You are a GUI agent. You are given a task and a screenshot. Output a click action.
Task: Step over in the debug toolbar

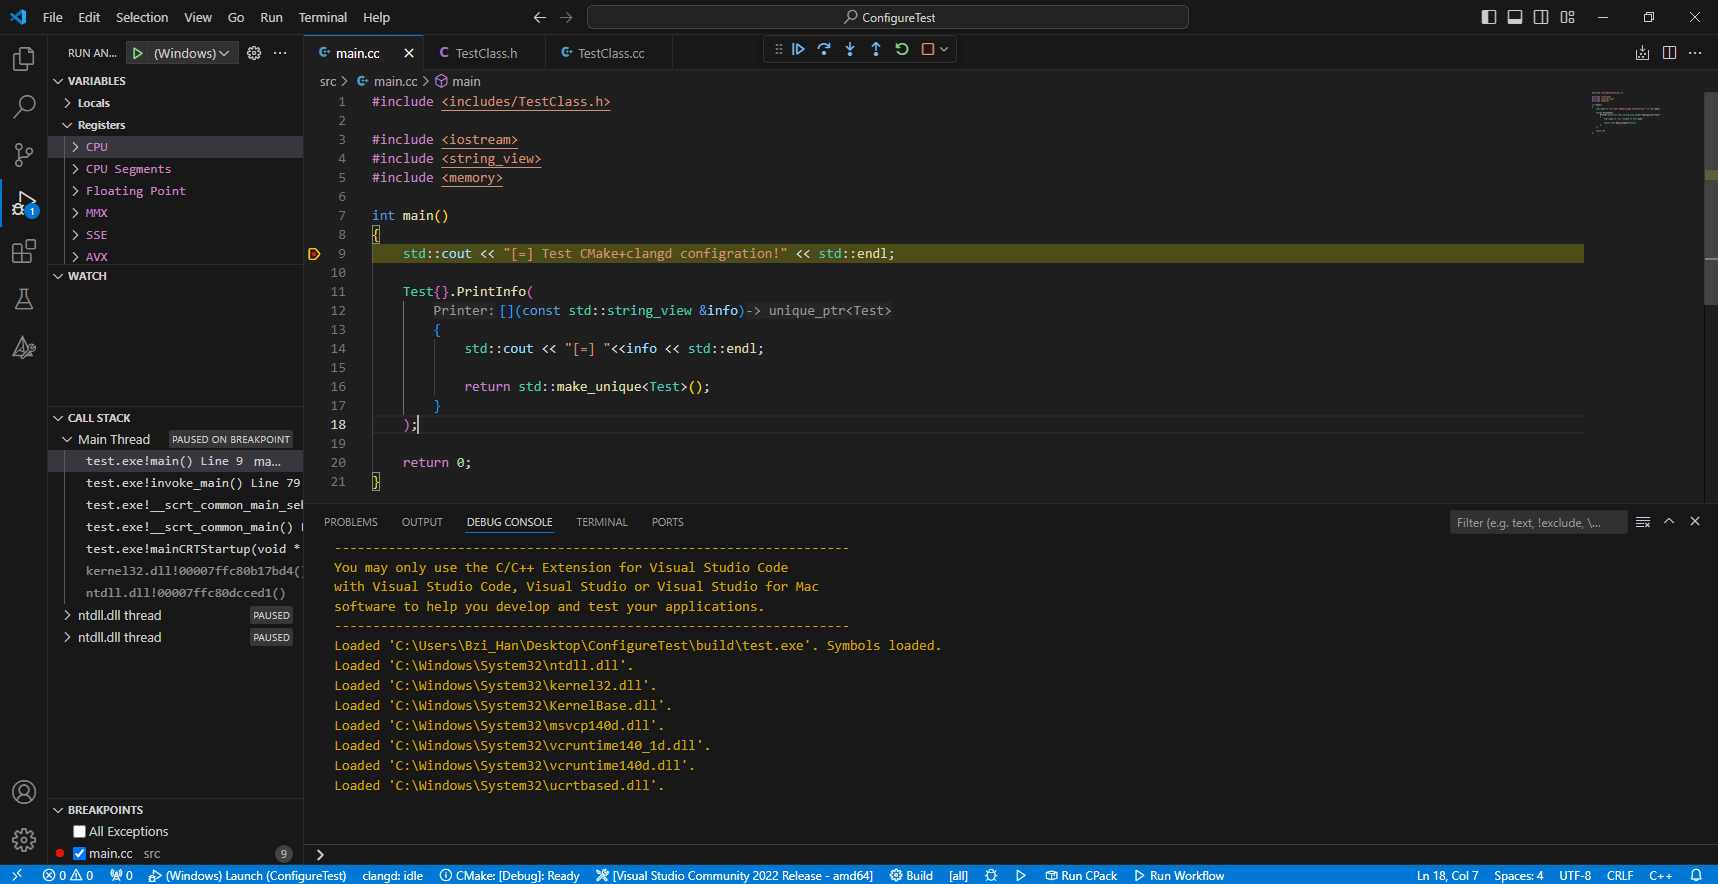[824, 49]
